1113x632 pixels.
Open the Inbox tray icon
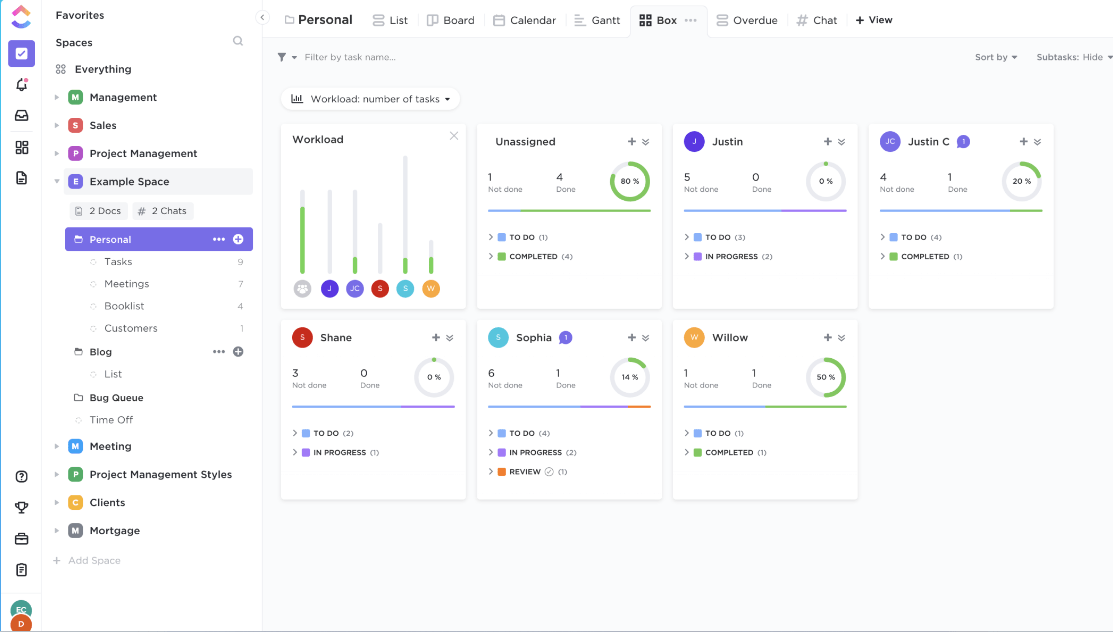pyautogui.click(x=22, y=116)
